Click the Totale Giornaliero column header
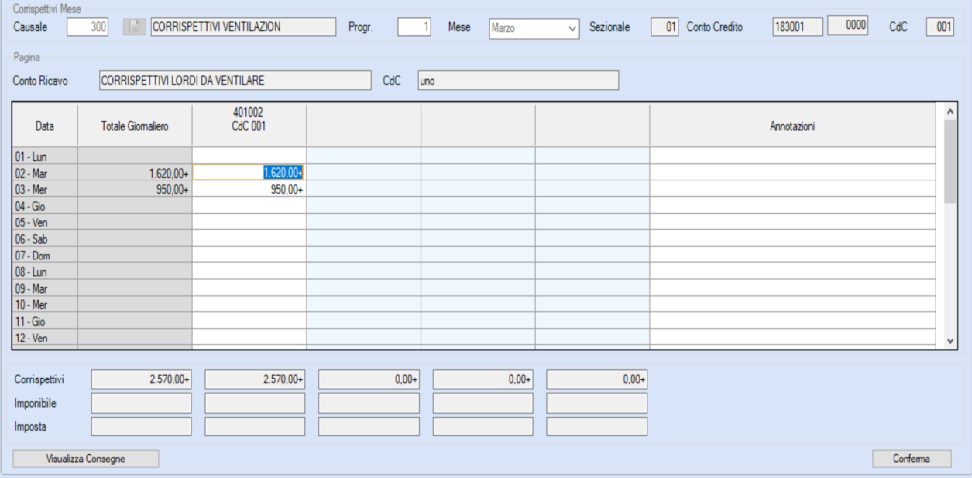Viewport: 972px width, 478px height. click(x=135, y=126)
